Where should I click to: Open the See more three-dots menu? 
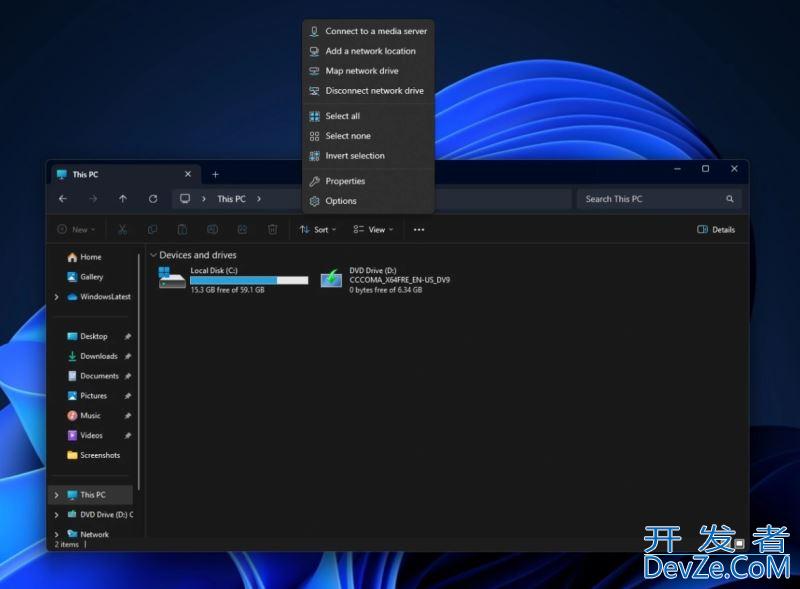(419, 229)
